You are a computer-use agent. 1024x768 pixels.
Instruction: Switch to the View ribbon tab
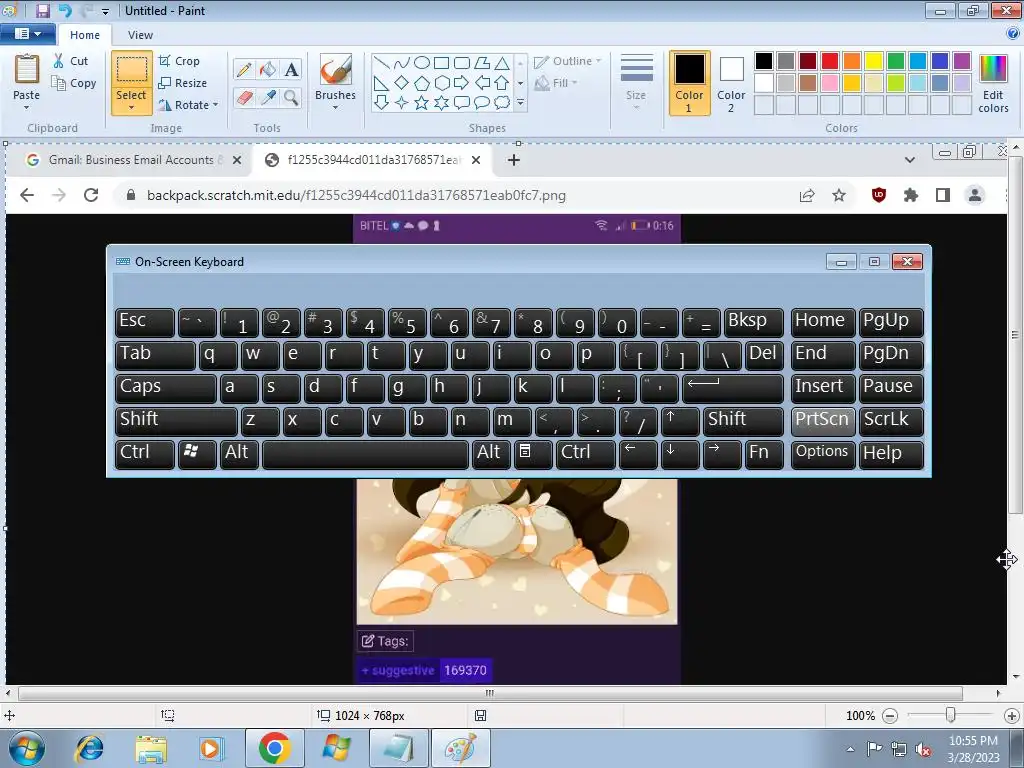coord(140,35)
